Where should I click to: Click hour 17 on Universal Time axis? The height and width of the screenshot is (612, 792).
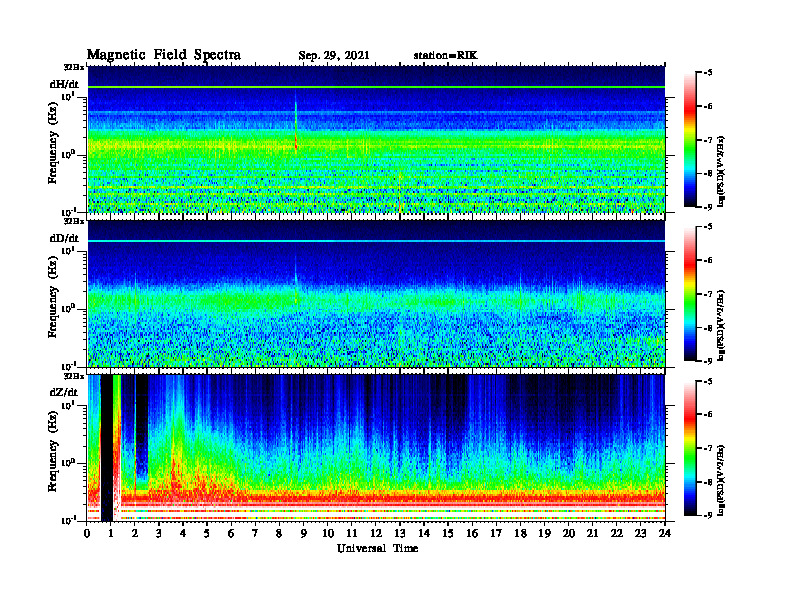(497, 534)
